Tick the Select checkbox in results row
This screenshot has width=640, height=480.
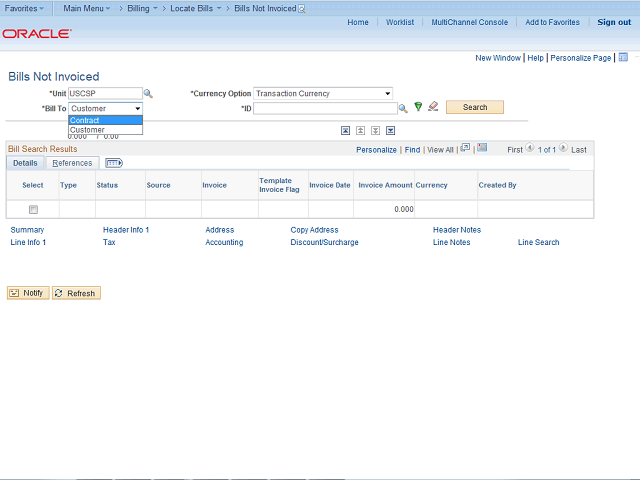[33, 210]
